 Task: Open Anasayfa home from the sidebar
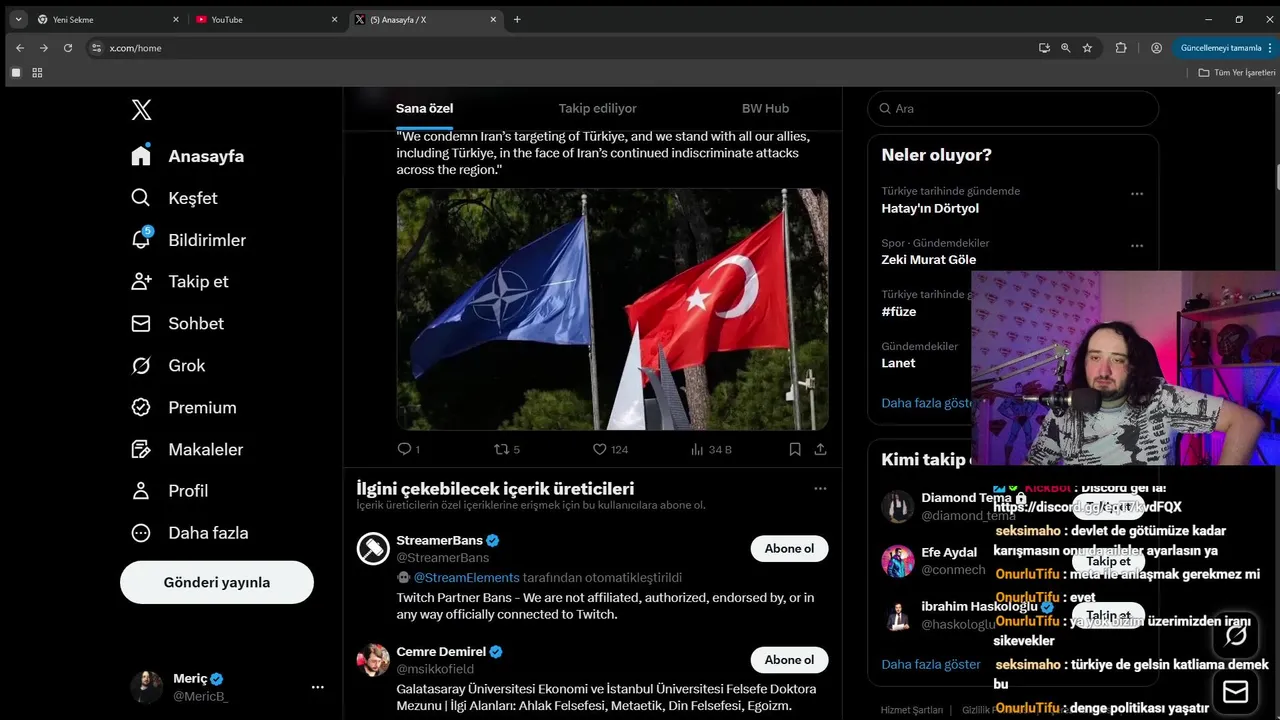pyautogui.click(x=188, y=156)
